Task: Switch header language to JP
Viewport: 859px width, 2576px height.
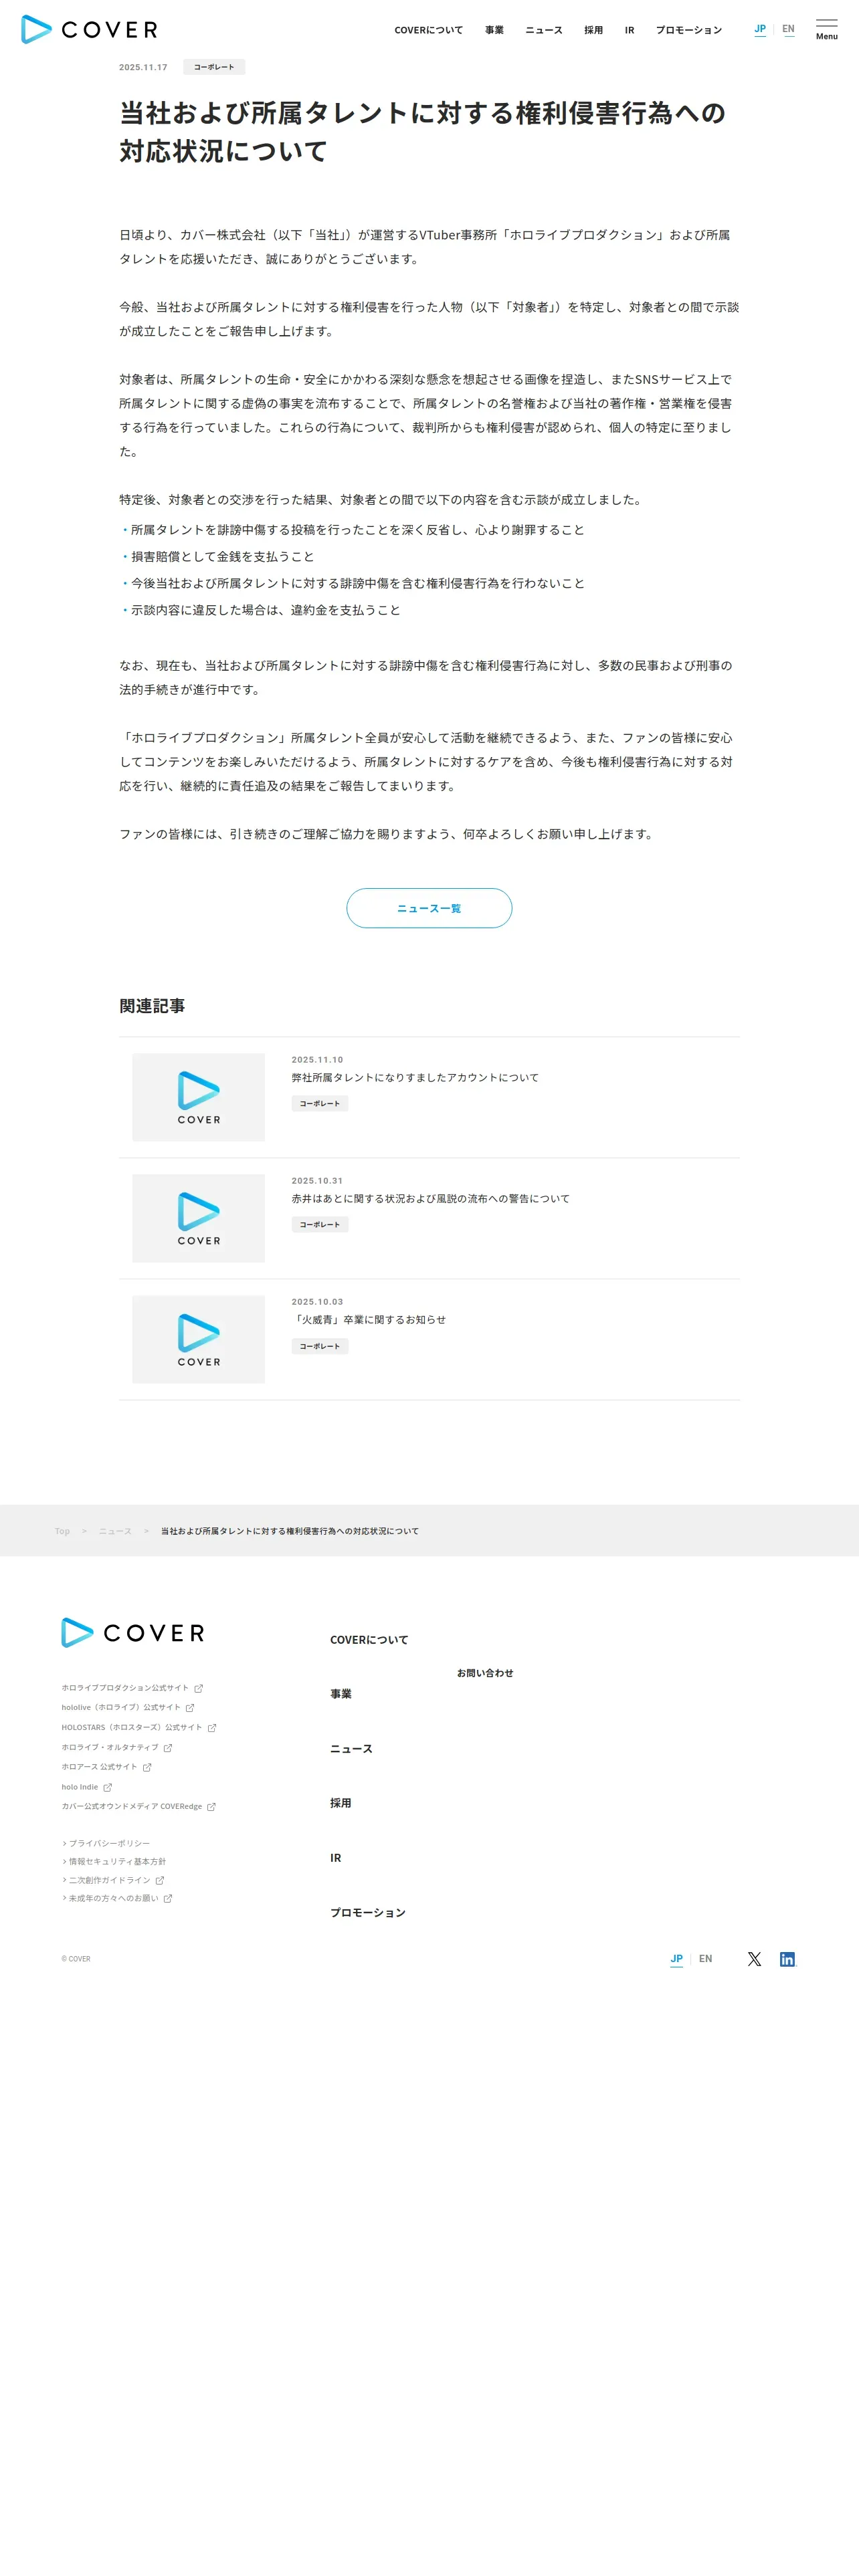Action: click(760, 29)
